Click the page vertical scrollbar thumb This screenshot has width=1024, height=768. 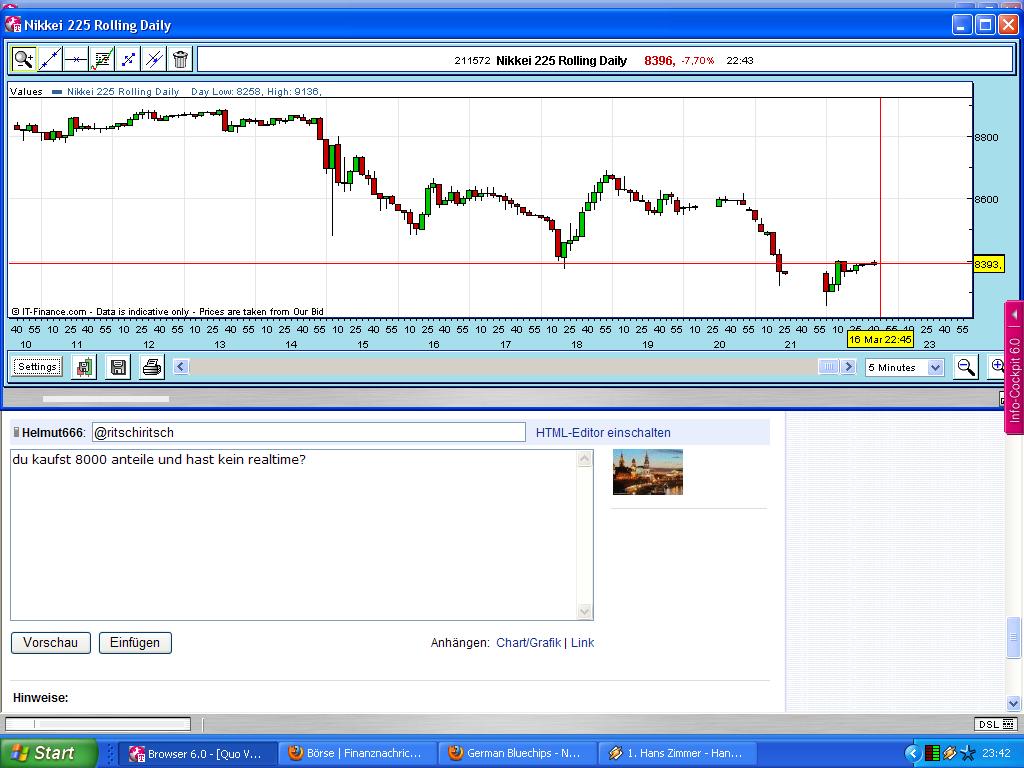(1014, 637)
